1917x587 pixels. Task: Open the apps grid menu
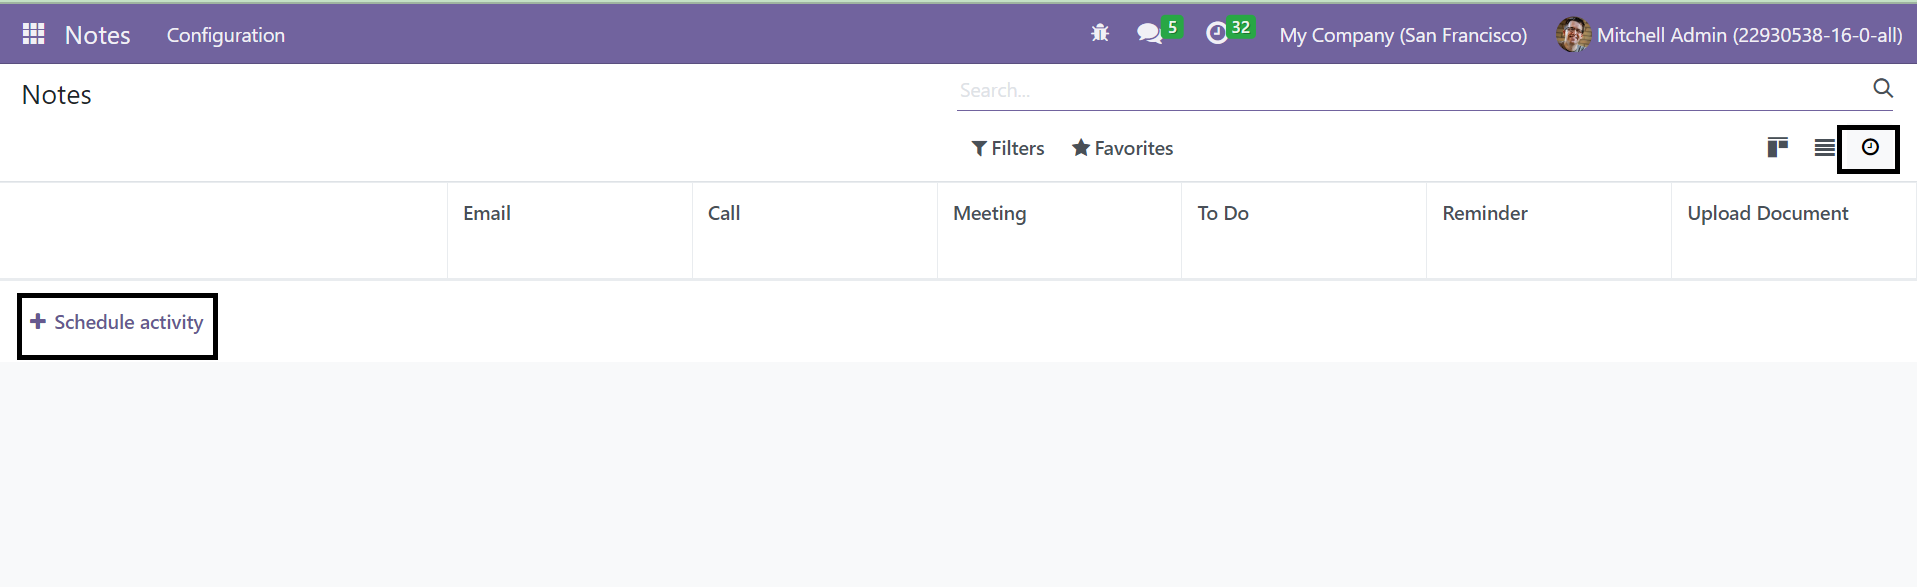pos(33,34)
